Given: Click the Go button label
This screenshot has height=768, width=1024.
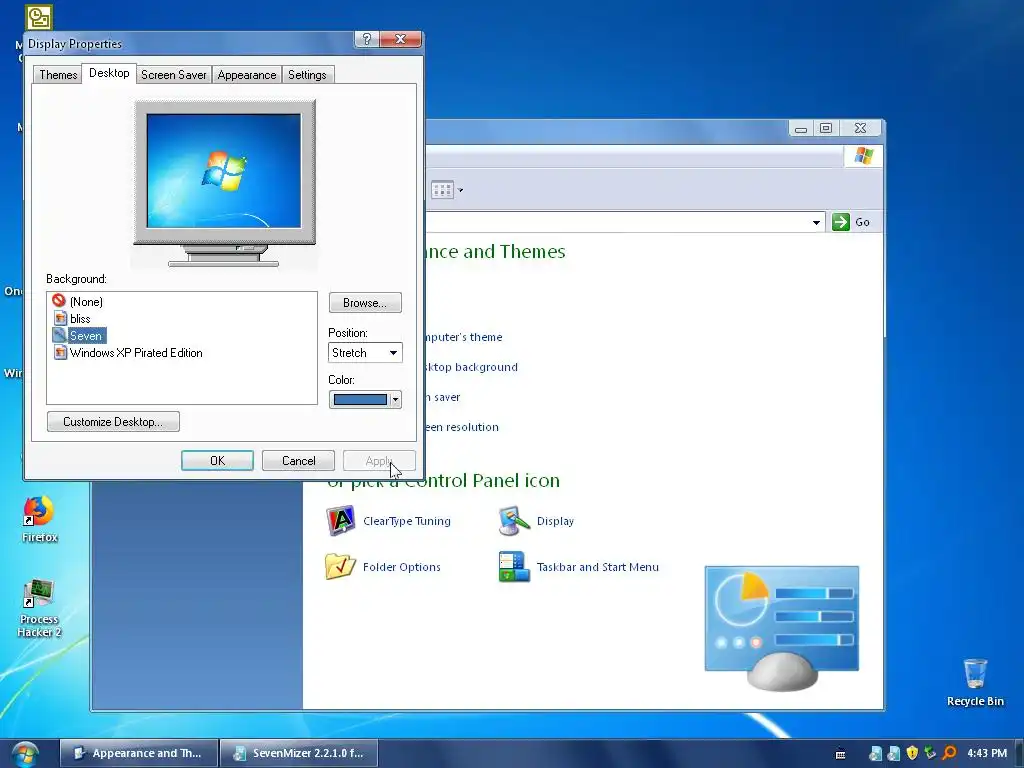Looking at the screenshot, I should tap(862, 222).
